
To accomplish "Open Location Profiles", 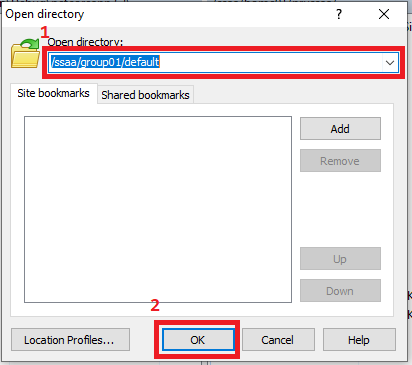I will click(x=70, y=340).
